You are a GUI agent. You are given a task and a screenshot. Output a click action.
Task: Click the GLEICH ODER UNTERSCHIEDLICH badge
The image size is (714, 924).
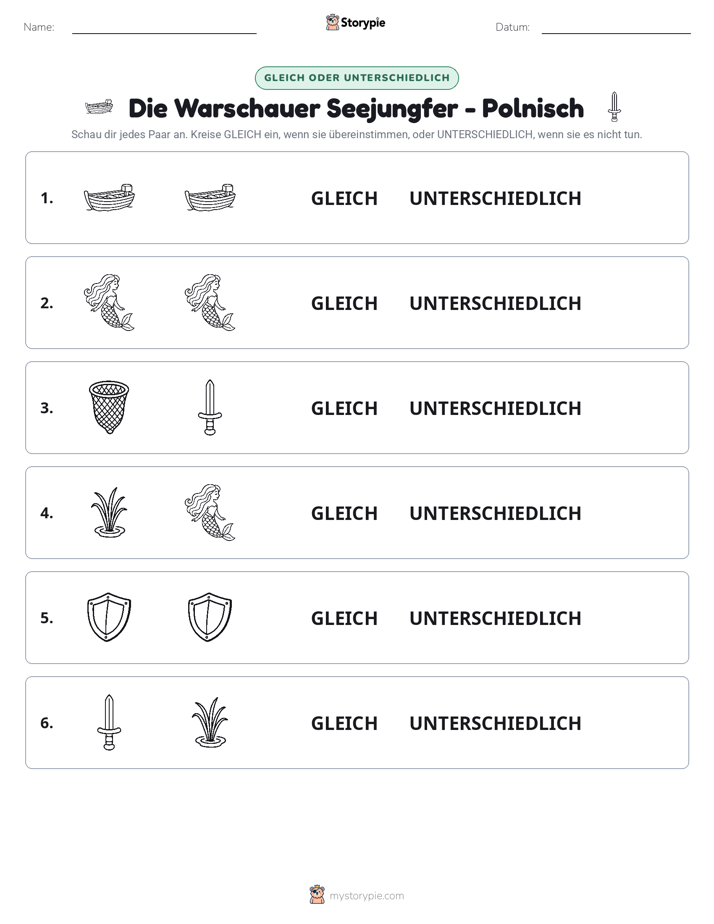pyautogui.click(x=357, y=78)
